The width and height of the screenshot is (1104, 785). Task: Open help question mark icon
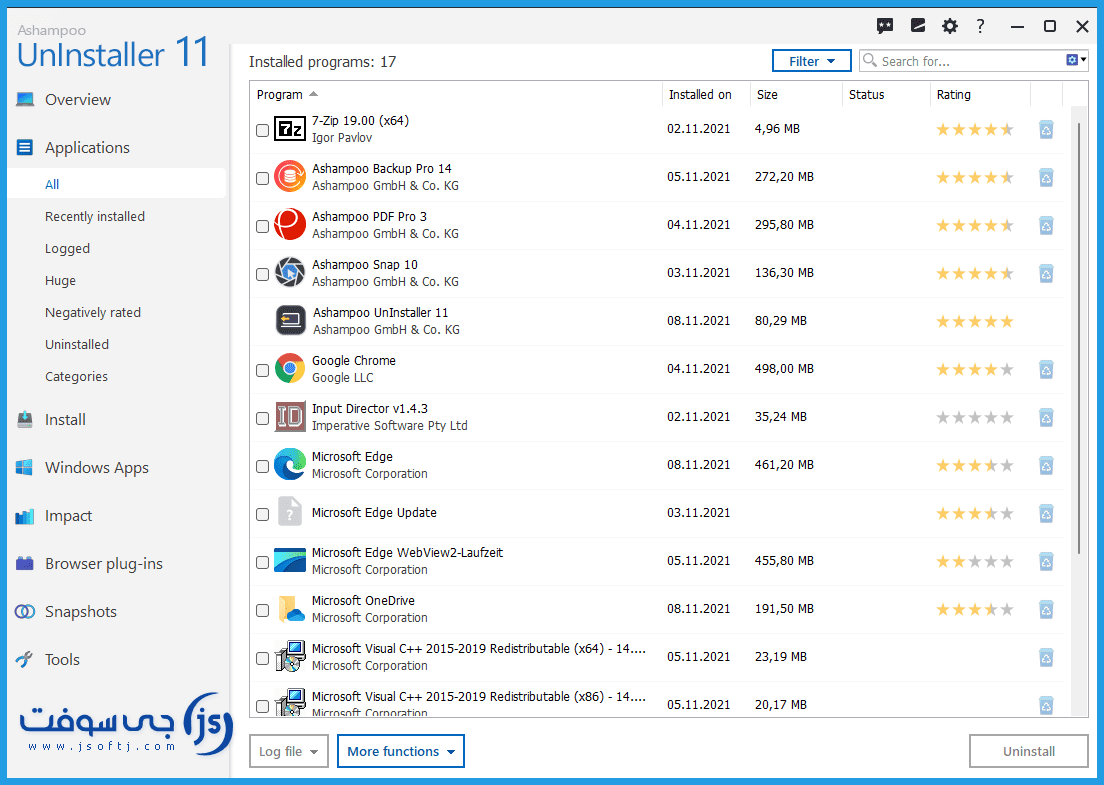point(980,26)
